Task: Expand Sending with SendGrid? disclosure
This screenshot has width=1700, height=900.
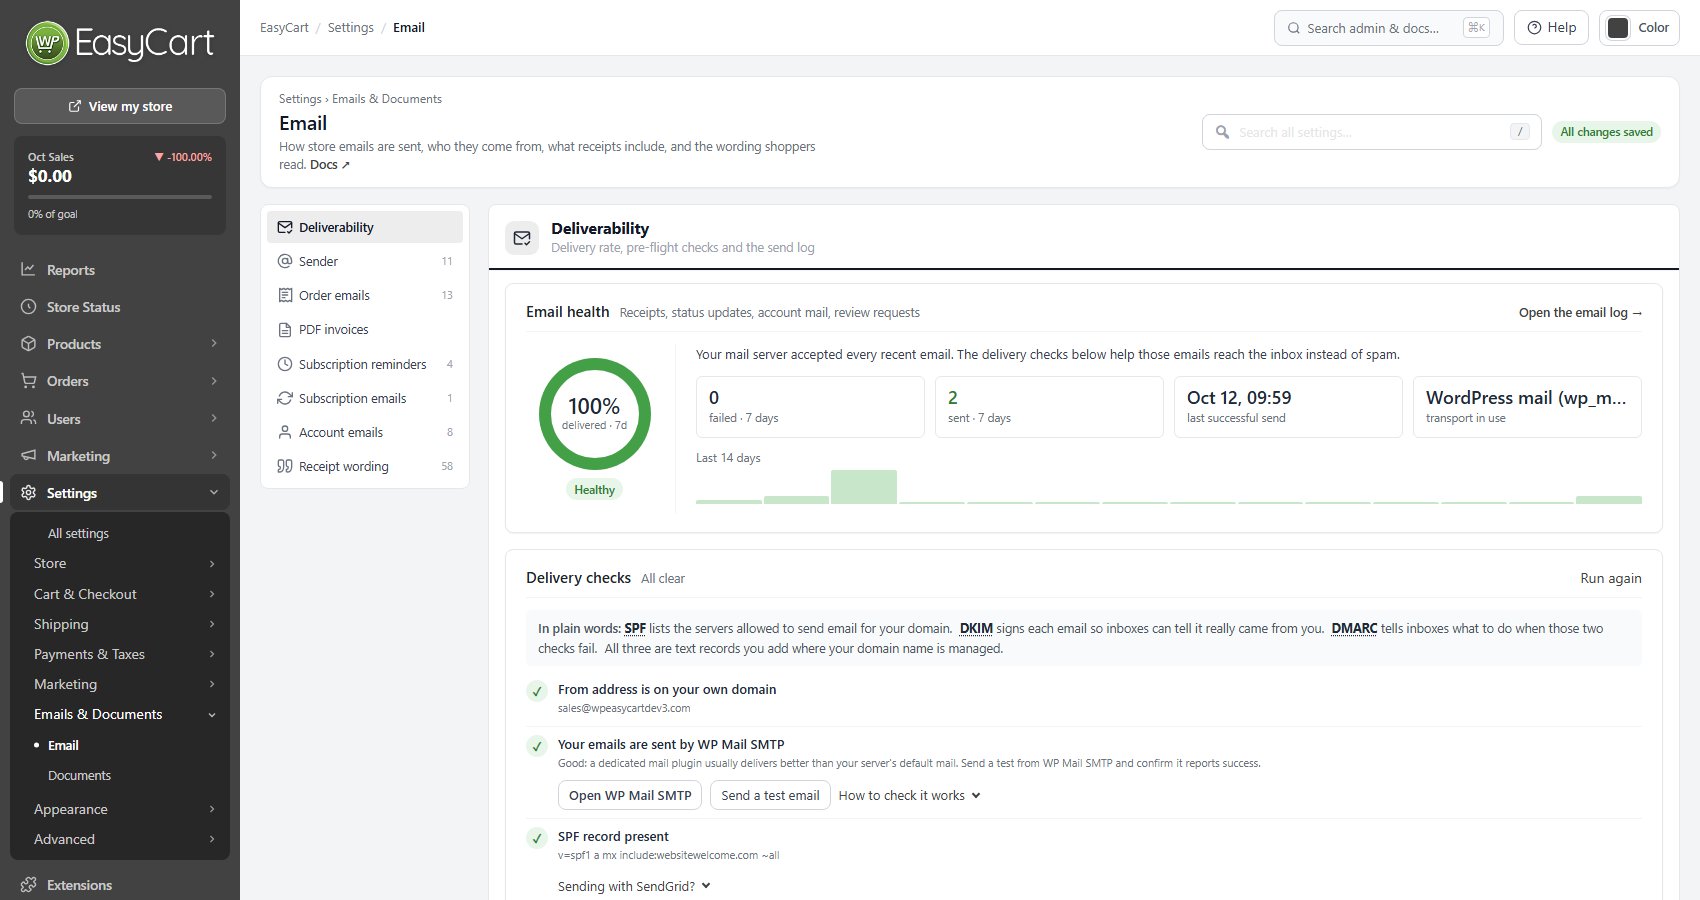Action: point(634,886)
